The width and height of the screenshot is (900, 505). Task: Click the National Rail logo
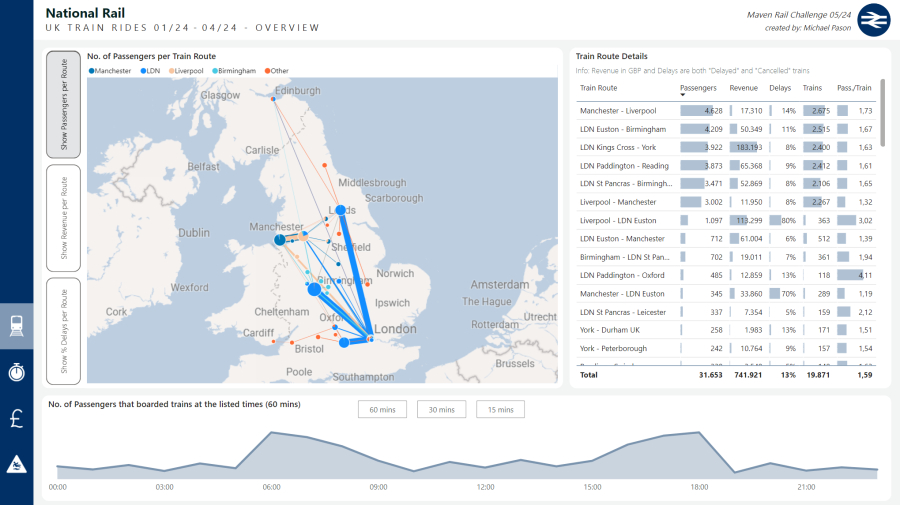point(873,19)
